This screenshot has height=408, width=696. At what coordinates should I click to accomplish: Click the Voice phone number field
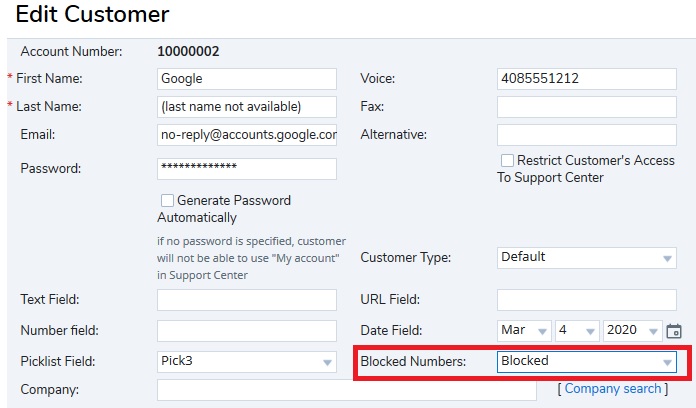[x=586, y=79]
